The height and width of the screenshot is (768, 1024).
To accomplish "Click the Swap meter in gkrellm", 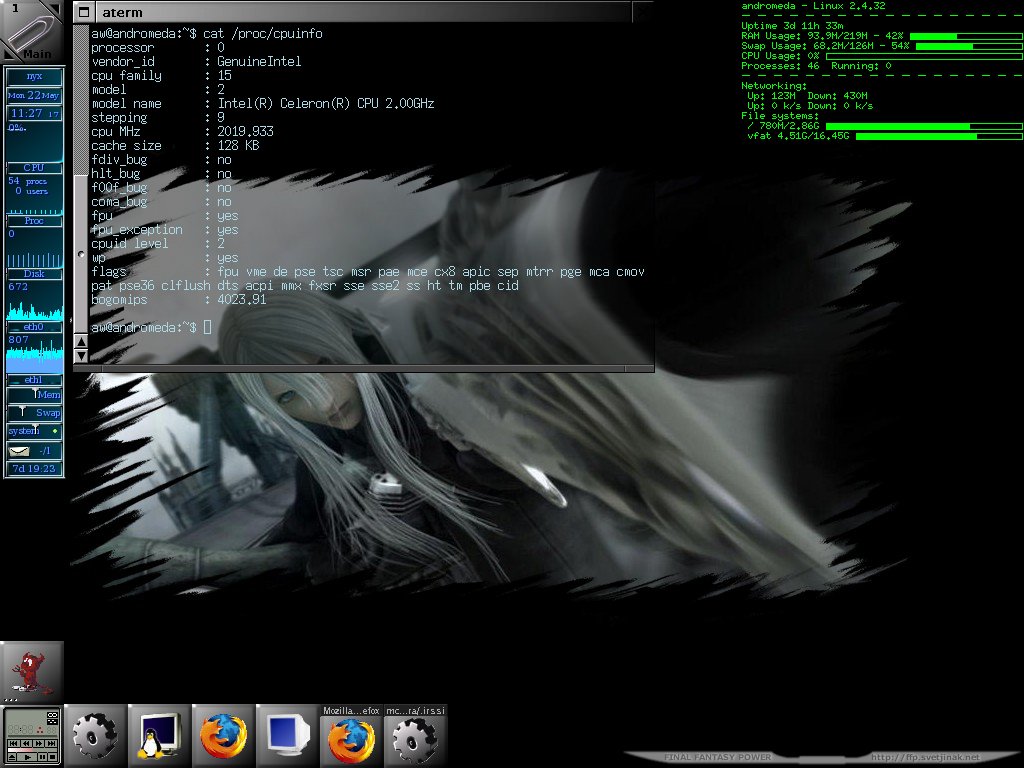I will pyautogui.click(x=34, y=413).
